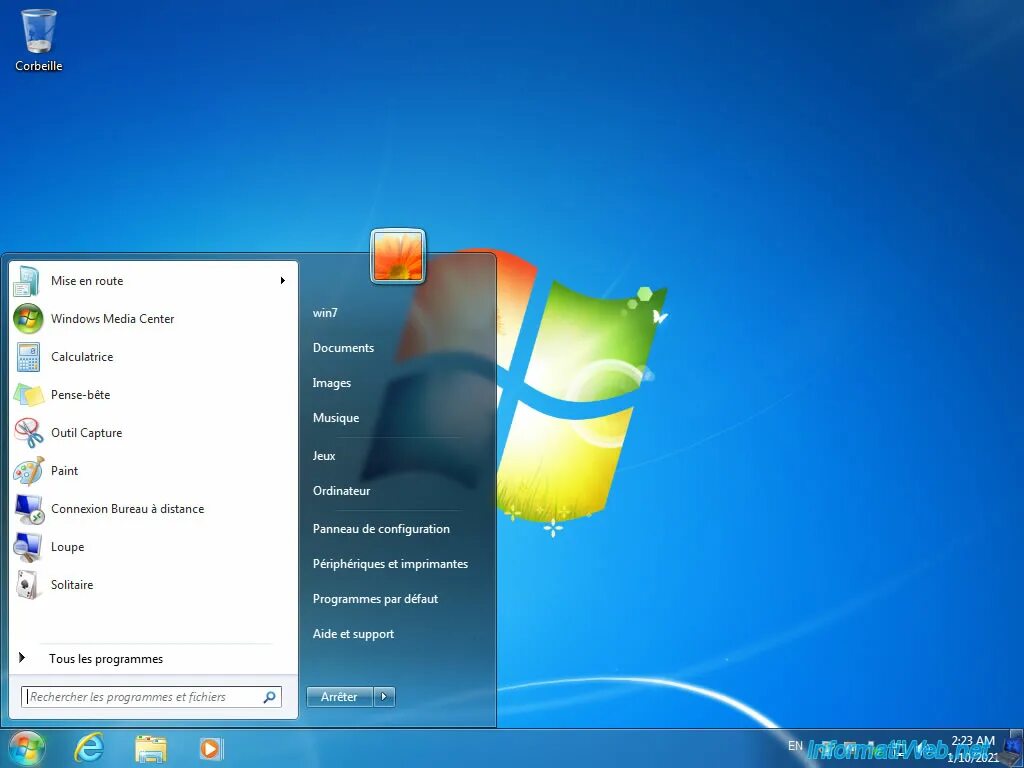The height and width of the screenshot is (768, 1024).
Task: Open the Solitaire card game icon
Action: (x=28, y=584)
